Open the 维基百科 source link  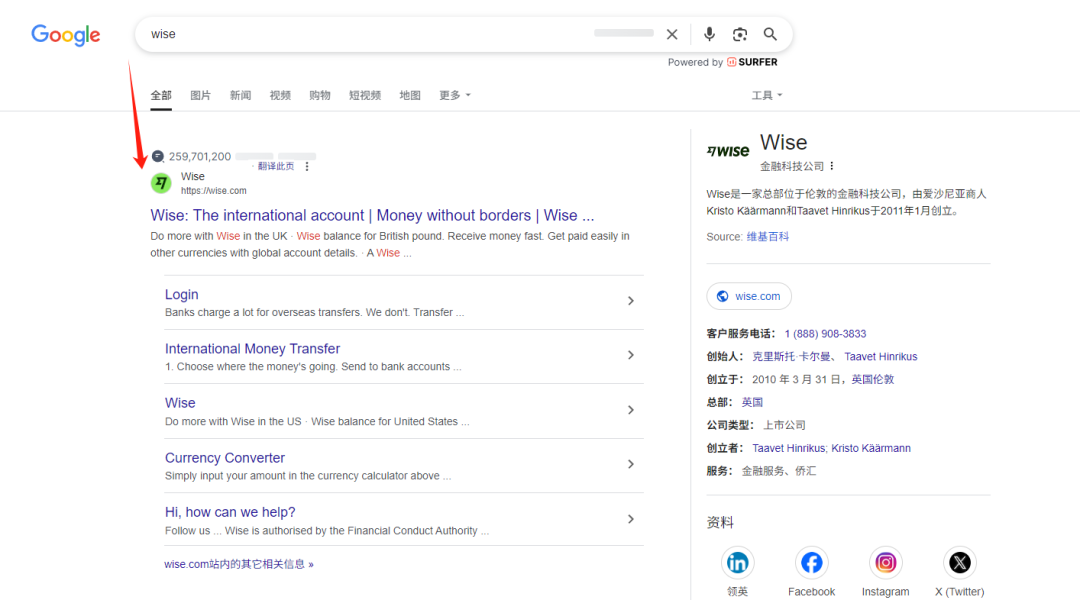767,236
